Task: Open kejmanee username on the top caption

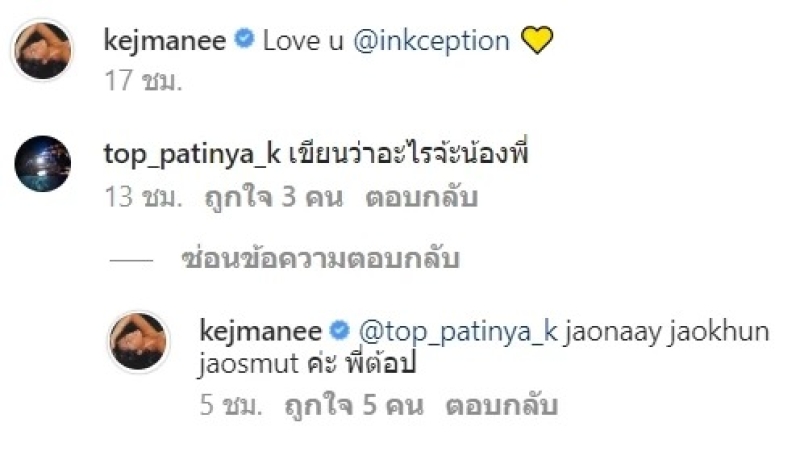Action: (164, 40)
